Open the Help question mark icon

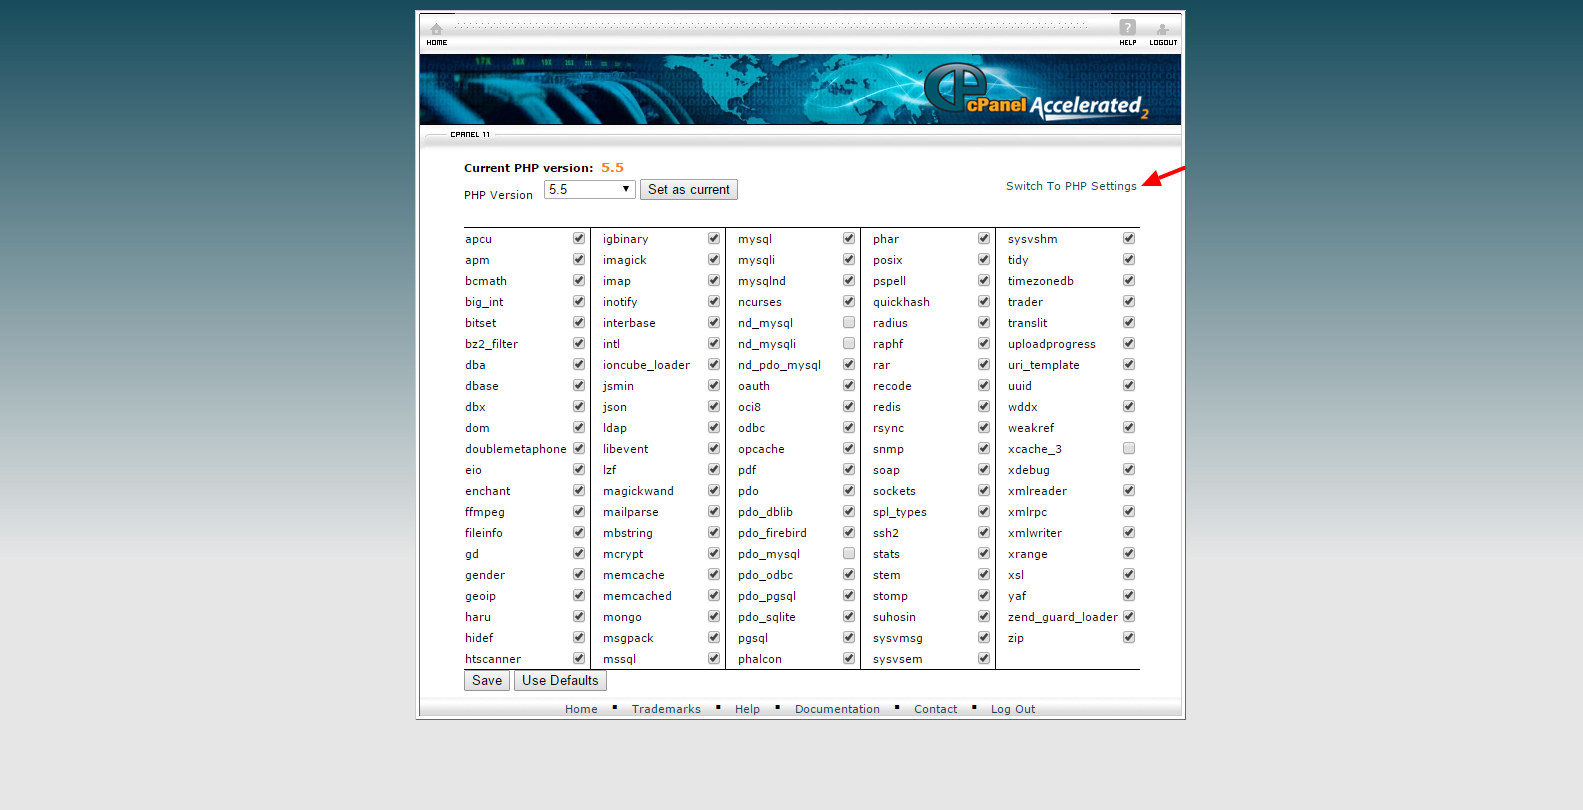tap(1127, 28)
